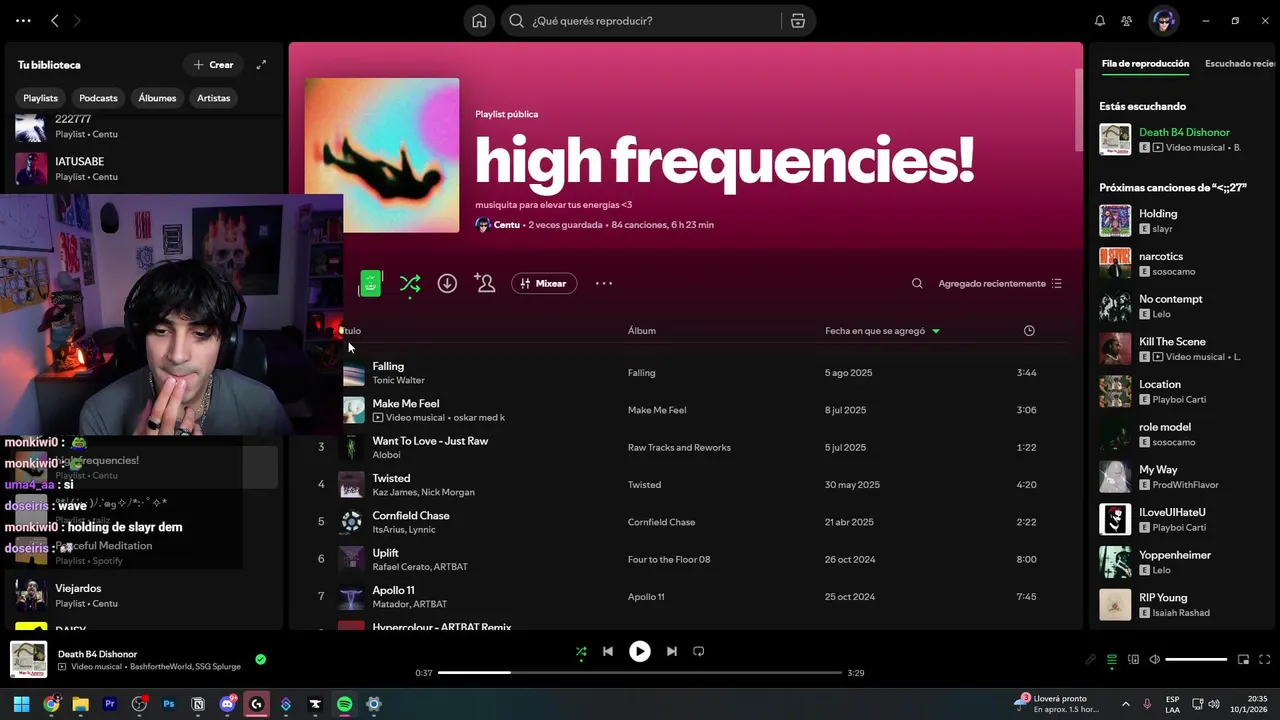1280x720 pixels.
Task: Filter the library by Playlists
Action: click(41, 98)
